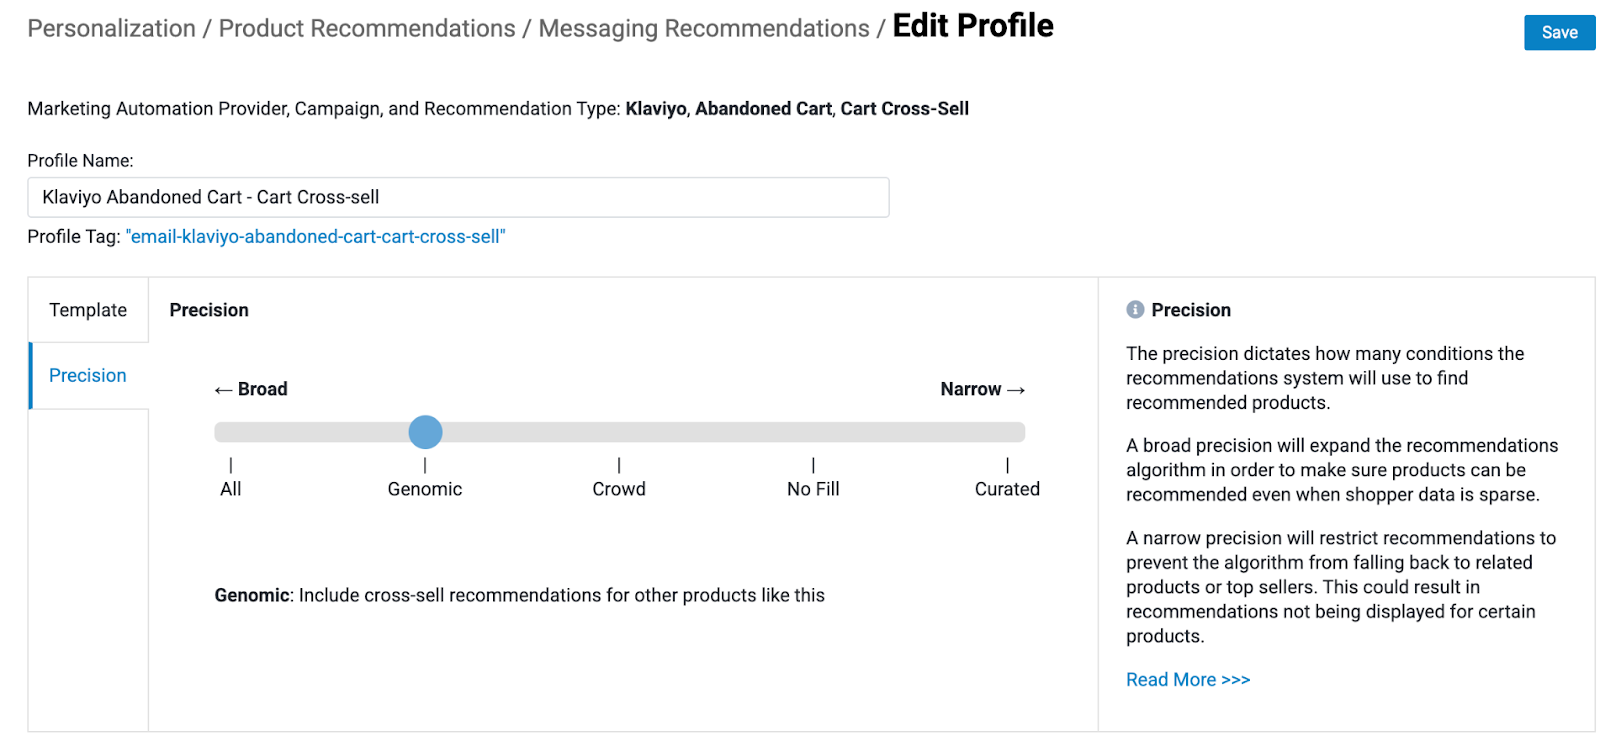This screenshot has height=738, width=1600.
Task: Click the Genomic slider label
Action: point(425,489)
